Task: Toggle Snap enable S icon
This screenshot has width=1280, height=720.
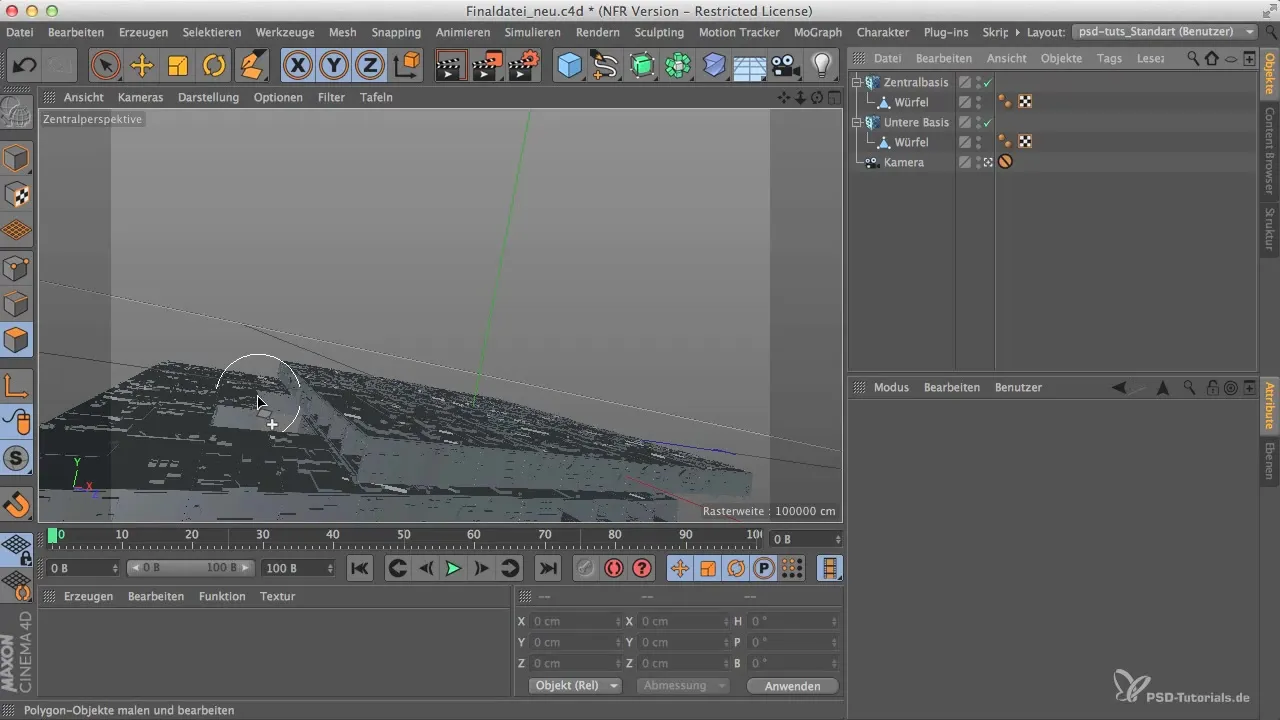Action: (16, 459)
